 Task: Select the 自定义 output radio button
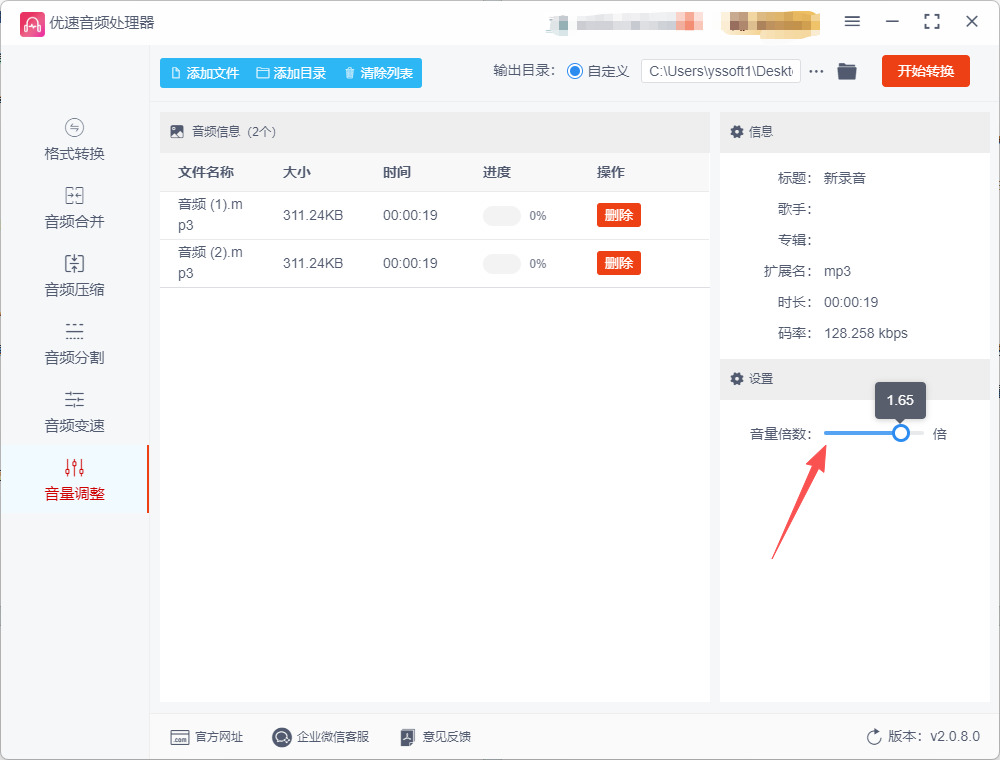click(x=575, y=71)
